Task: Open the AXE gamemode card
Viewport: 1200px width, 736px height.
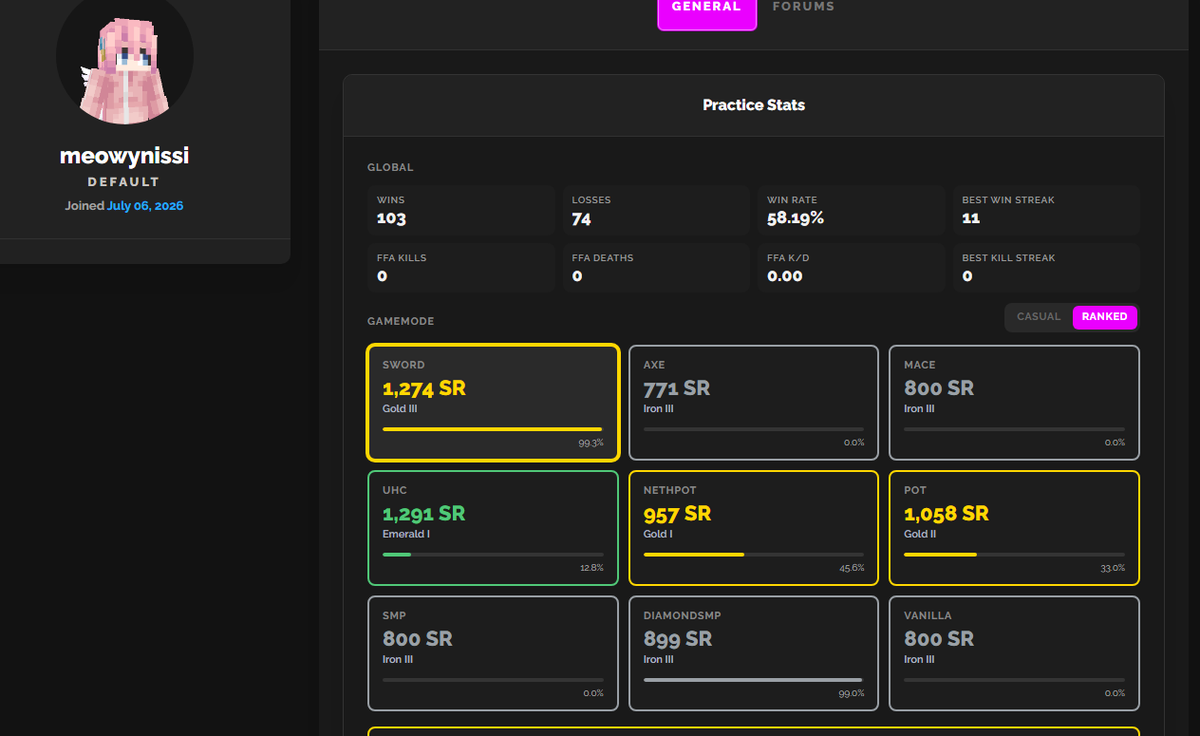Action: point(754,402)
